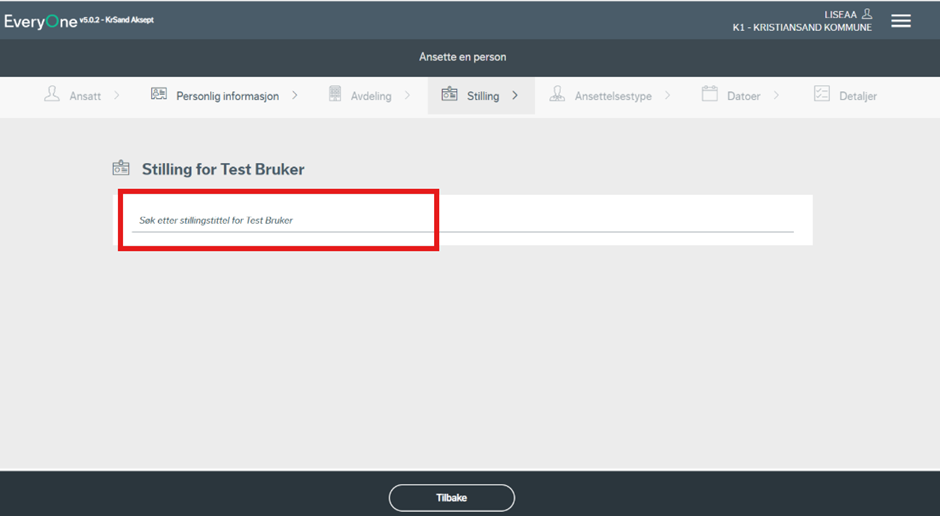Click the Datoer calendar icon
The height and width of the screenshot is (516, 940).
[x=710, y=95]
